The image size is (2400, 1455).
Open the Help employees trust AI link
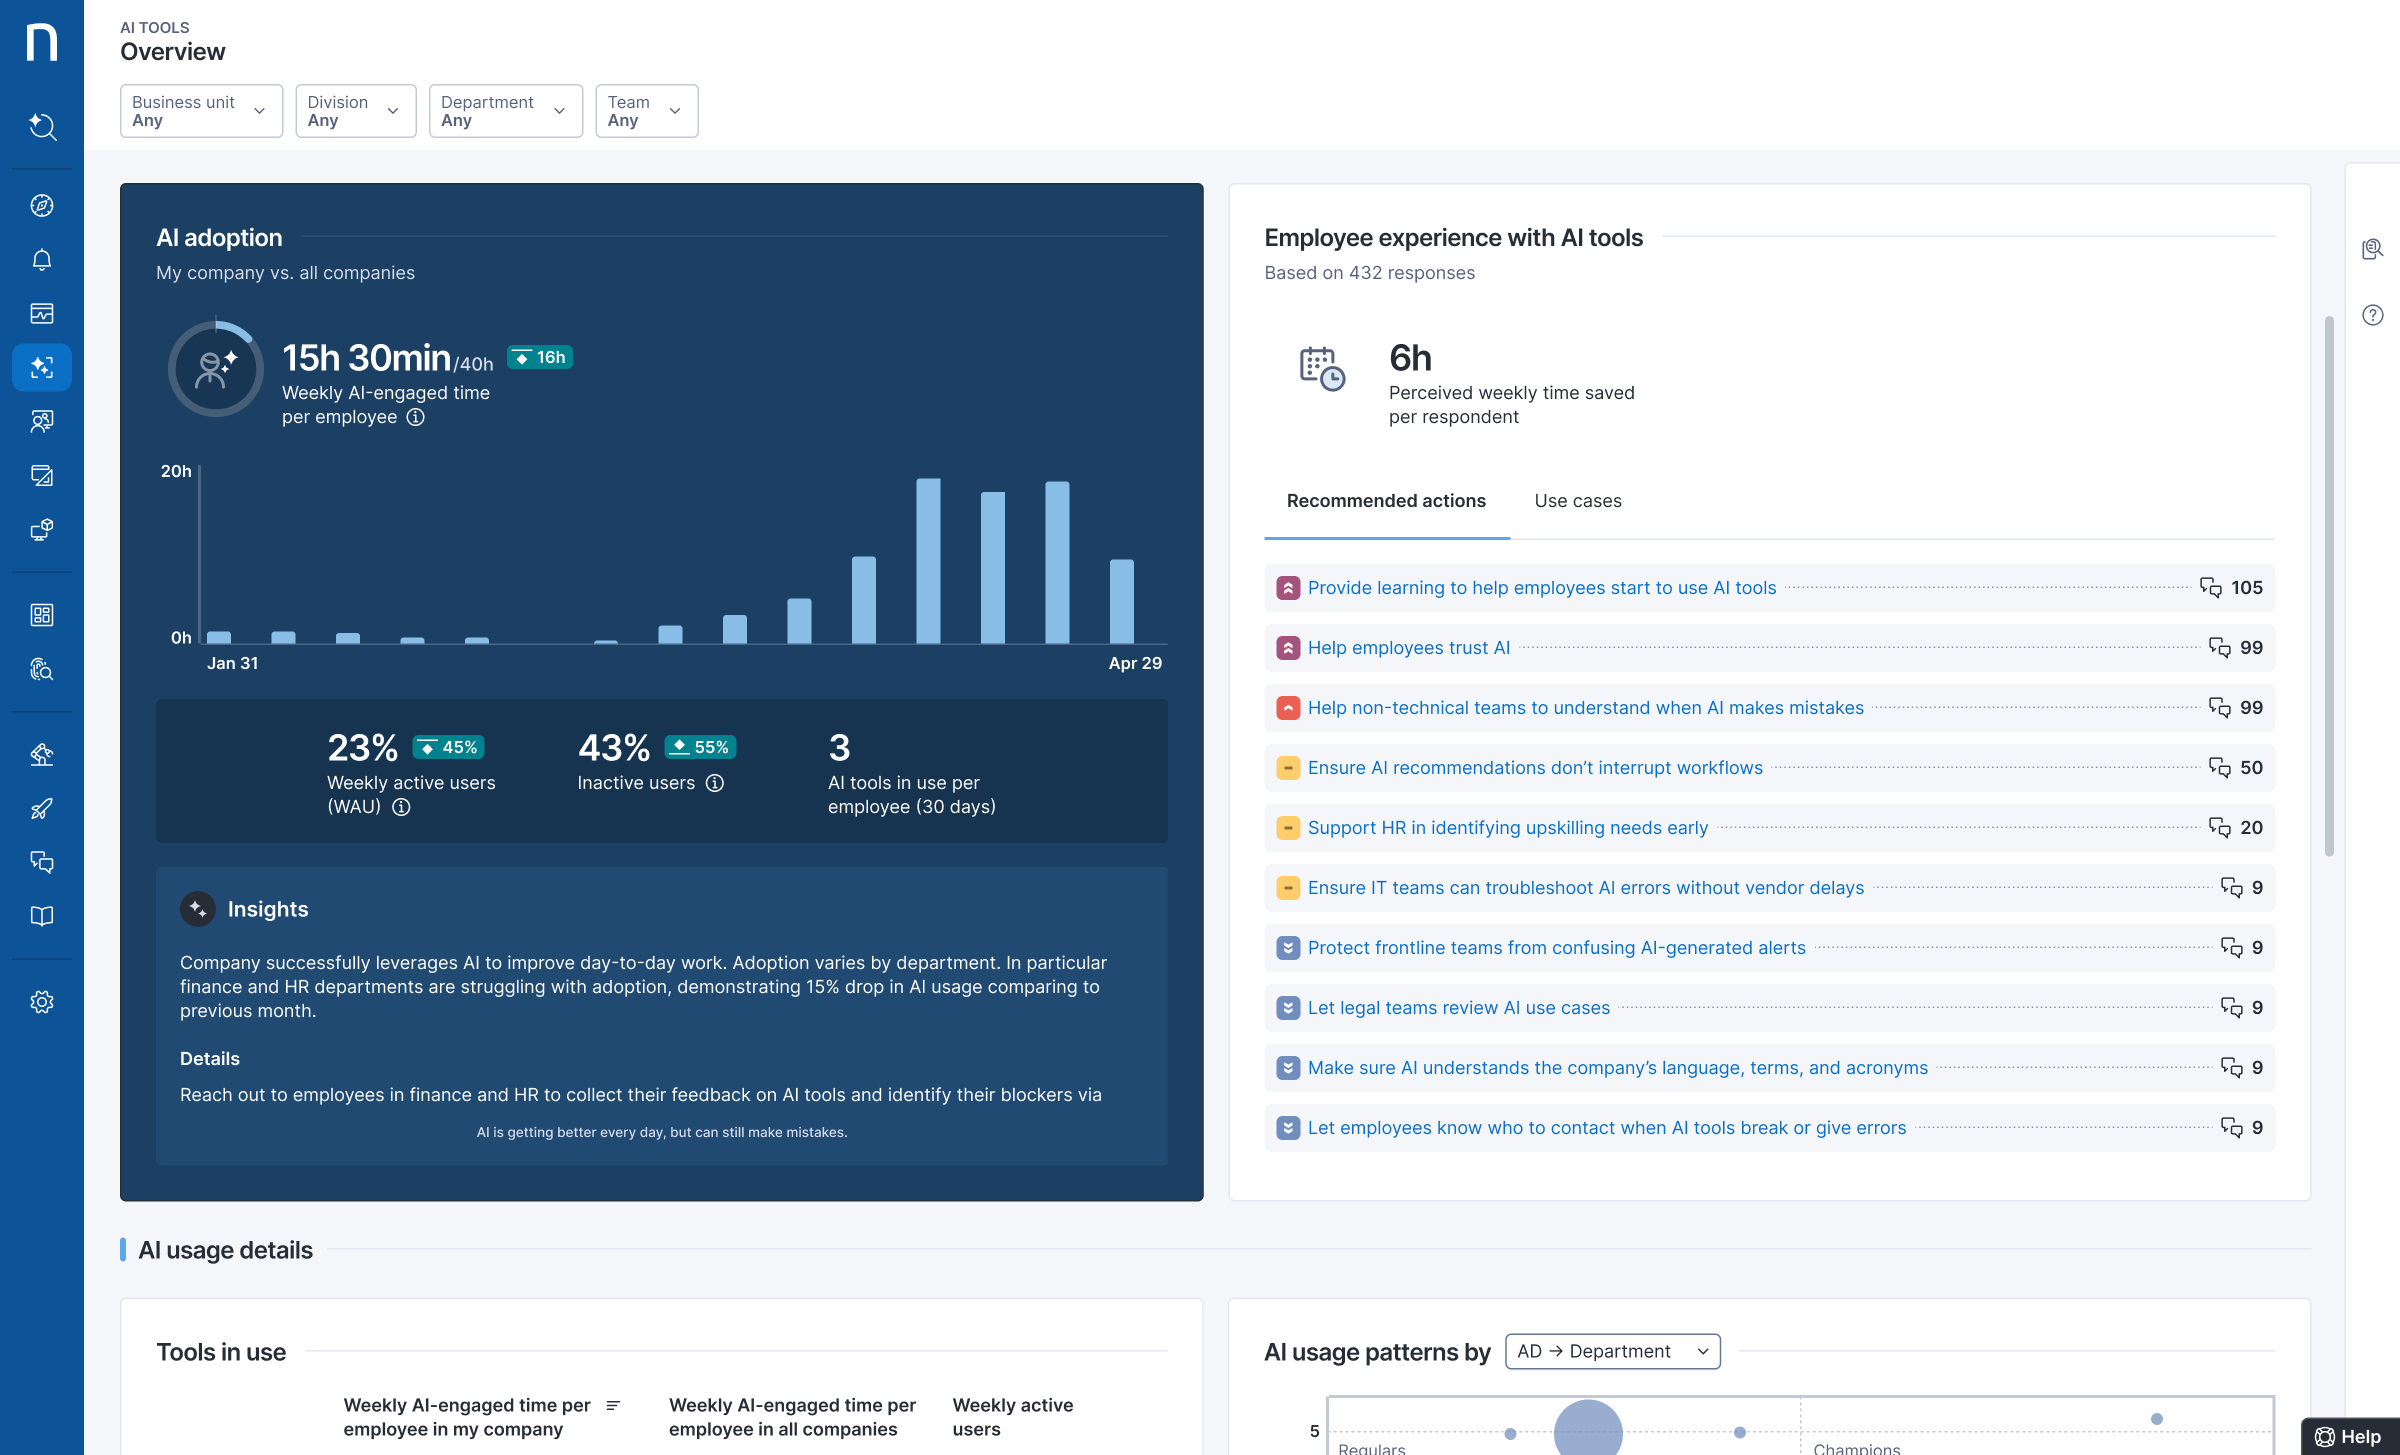[1408, 648]
